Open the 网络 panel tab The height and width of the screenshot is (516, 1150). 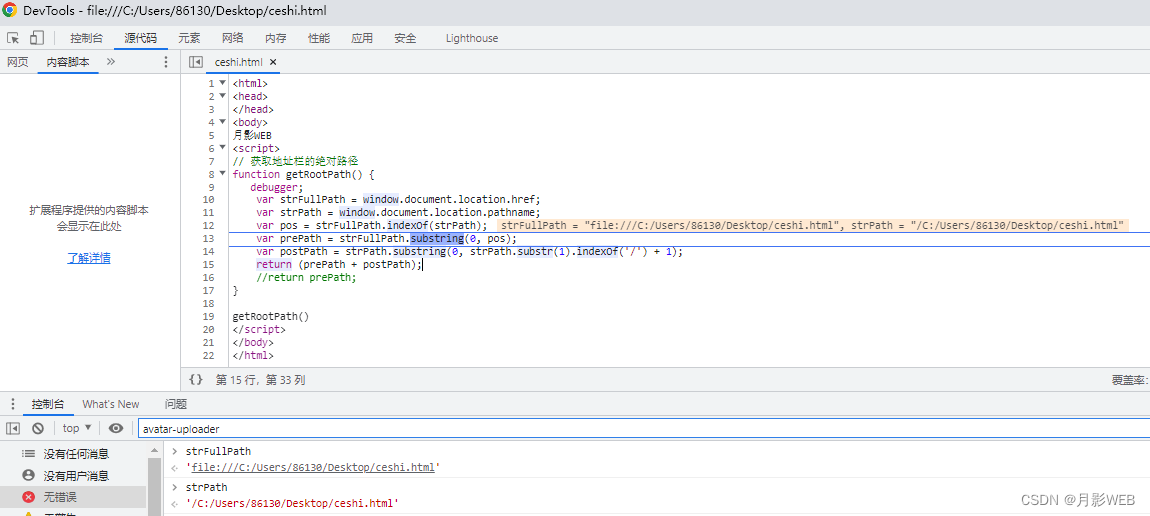tap(232, 38)
